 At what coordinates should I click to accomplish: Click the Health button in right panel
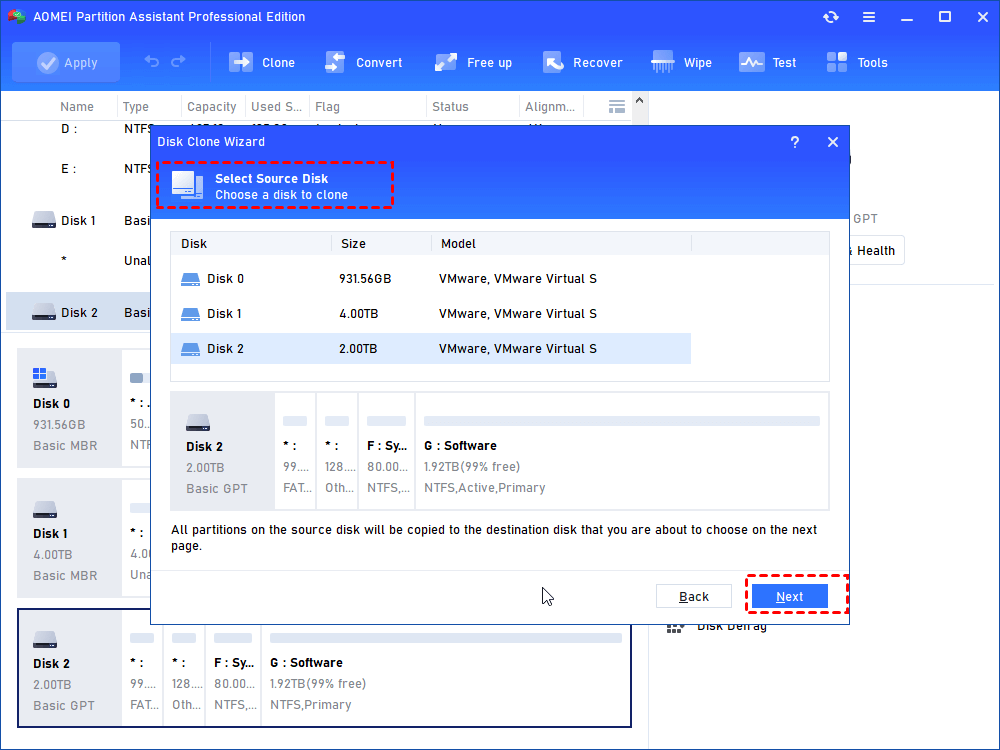876,251
